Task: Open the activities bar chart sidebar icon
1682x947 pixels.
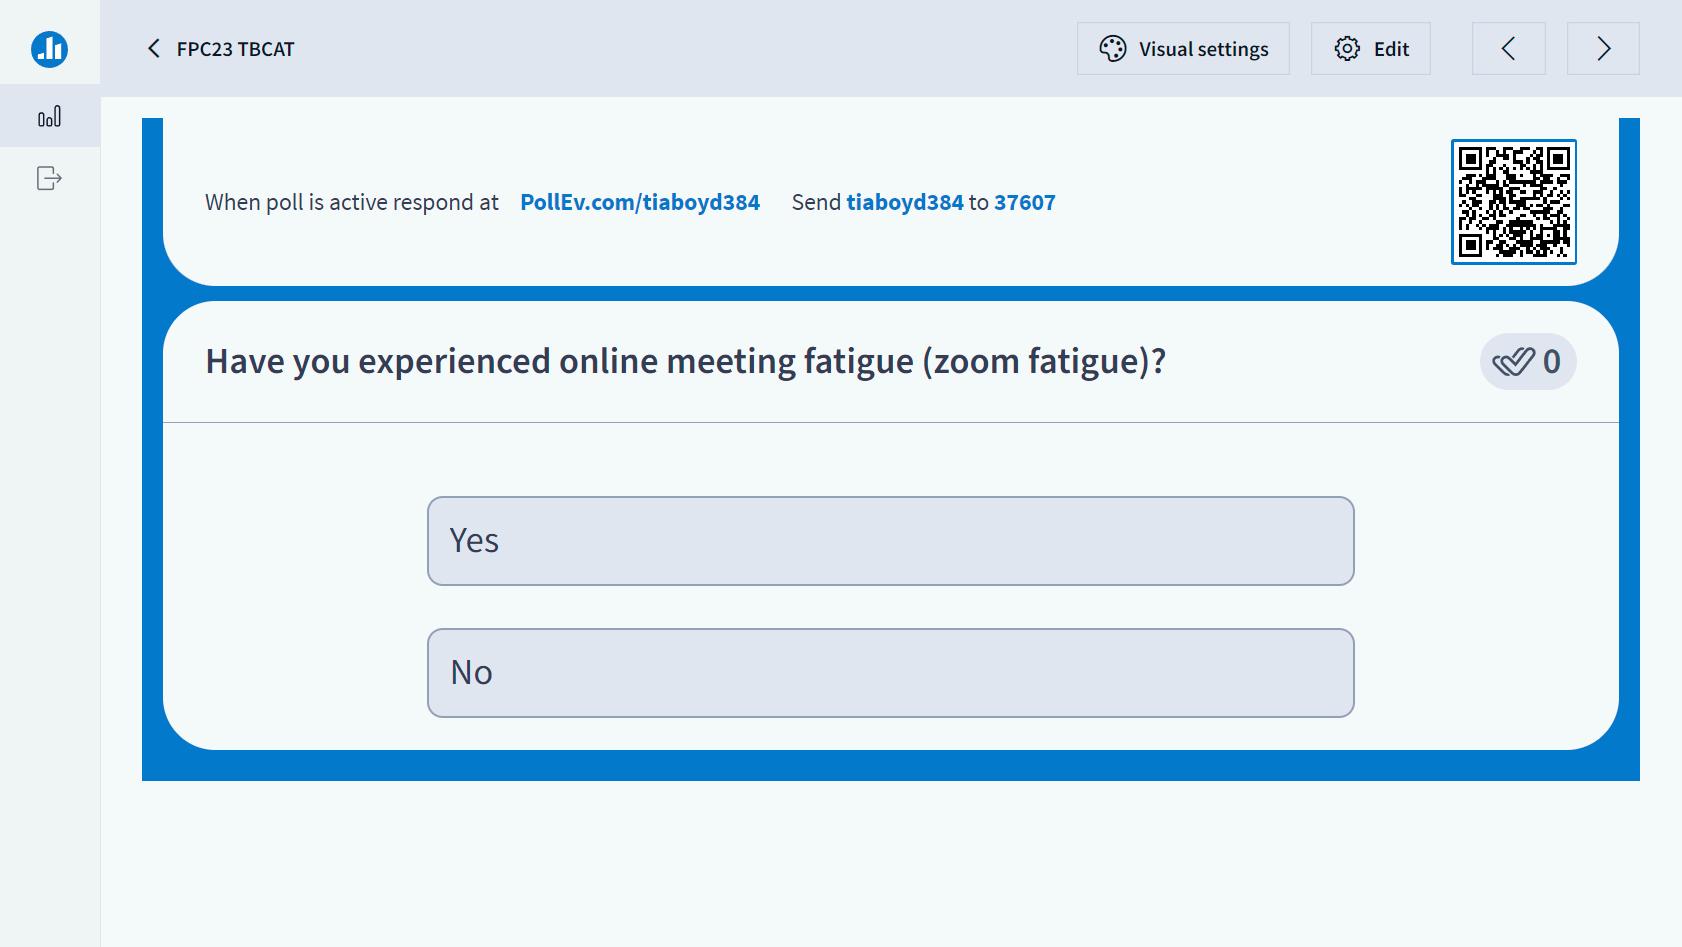Action: [49, 117]
